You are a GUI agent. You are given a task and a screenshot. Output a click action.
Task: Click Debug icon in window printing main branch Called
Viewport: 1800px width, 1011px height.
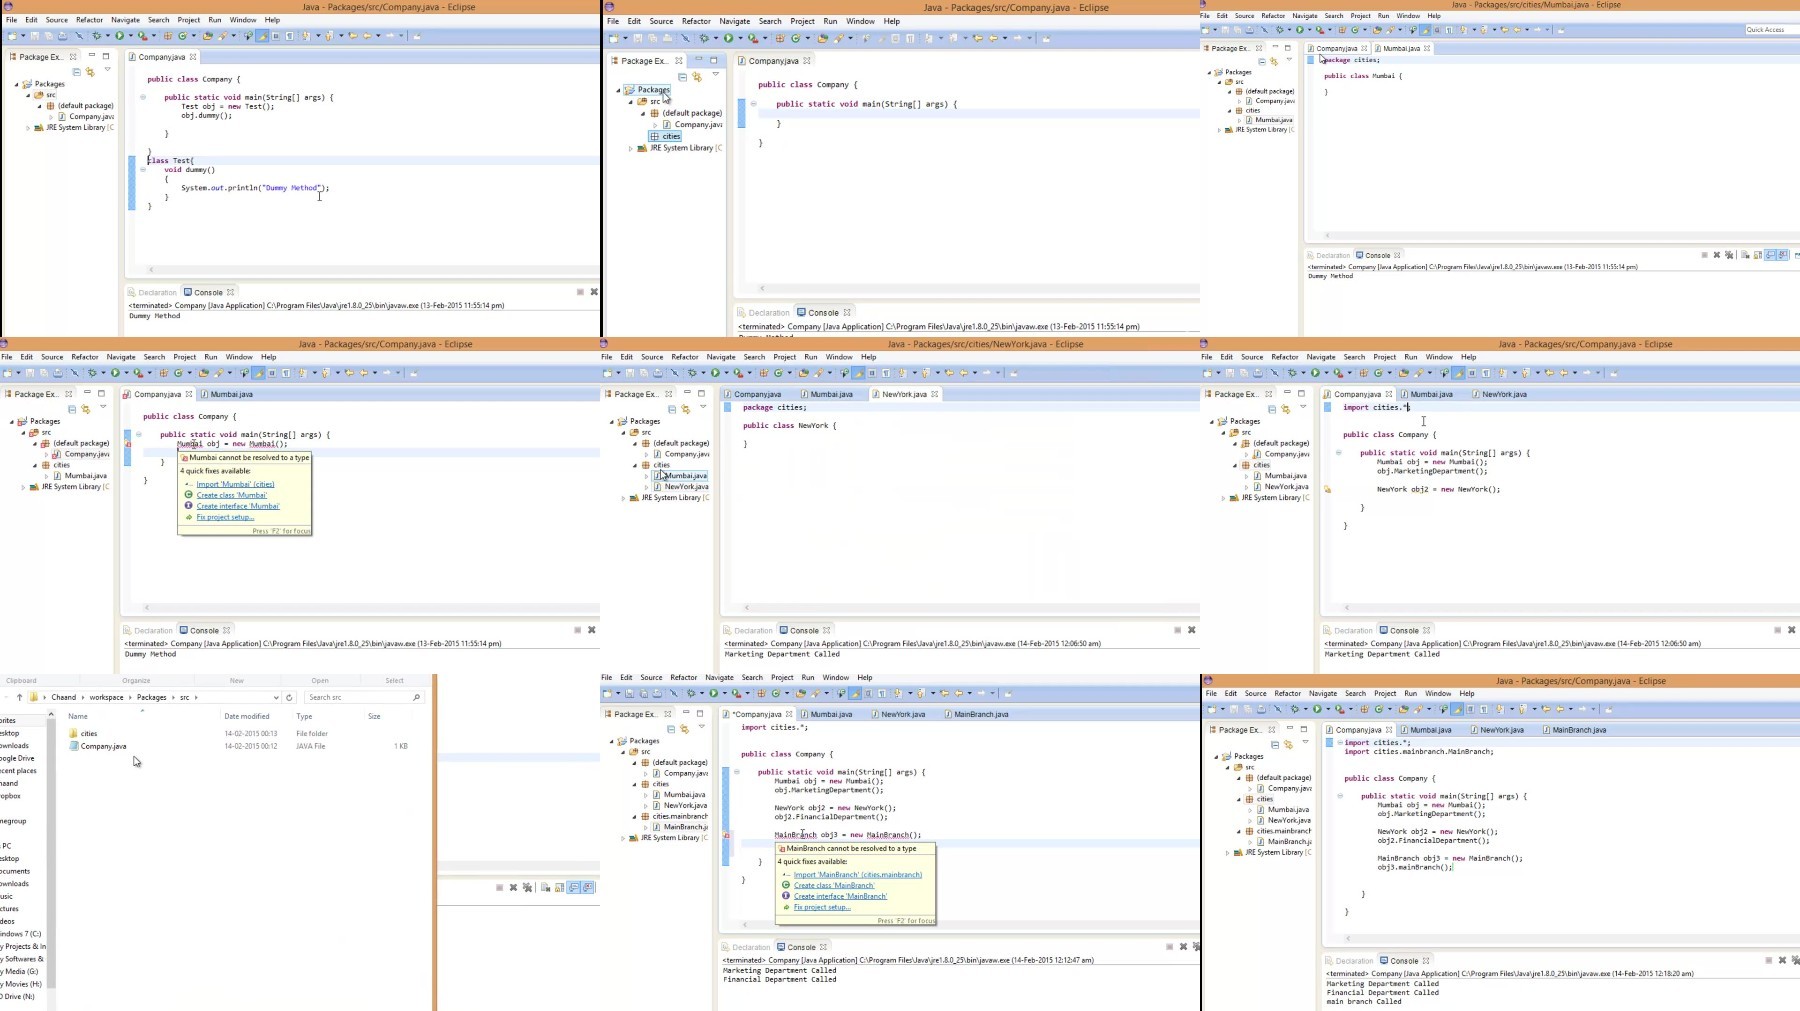coord(1295,709)
